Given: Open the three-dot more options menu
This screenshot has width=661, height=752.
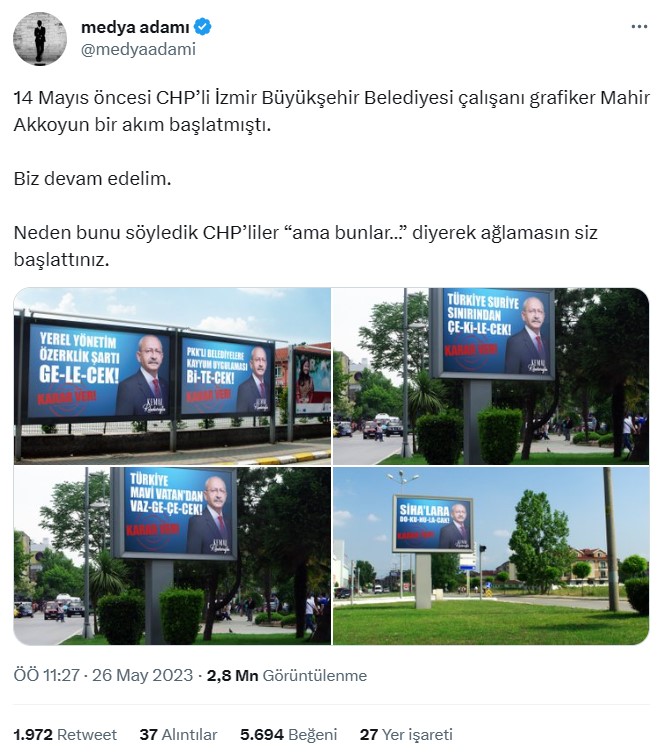Looking at the screenshot, I should point(639,27).
